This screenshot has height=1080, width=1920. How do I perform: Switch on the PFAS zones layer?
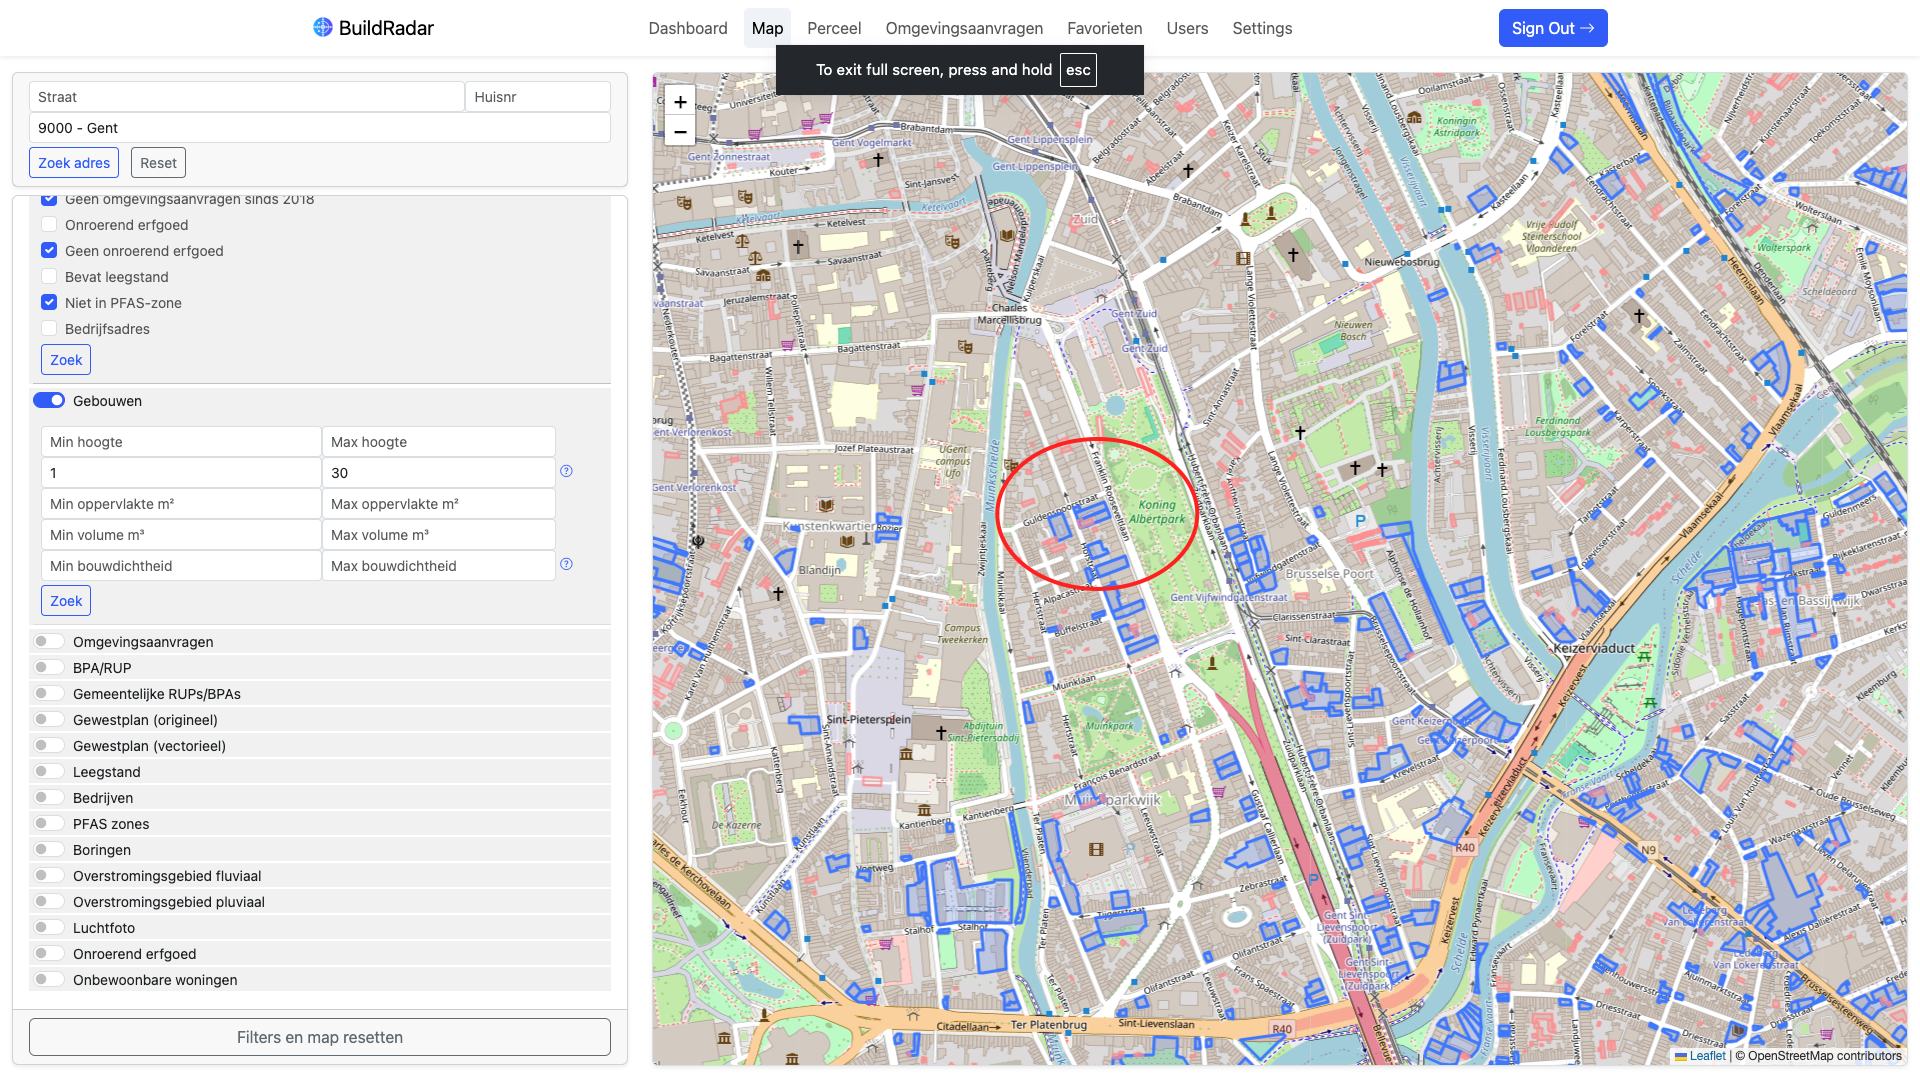[x=49, y=824]
